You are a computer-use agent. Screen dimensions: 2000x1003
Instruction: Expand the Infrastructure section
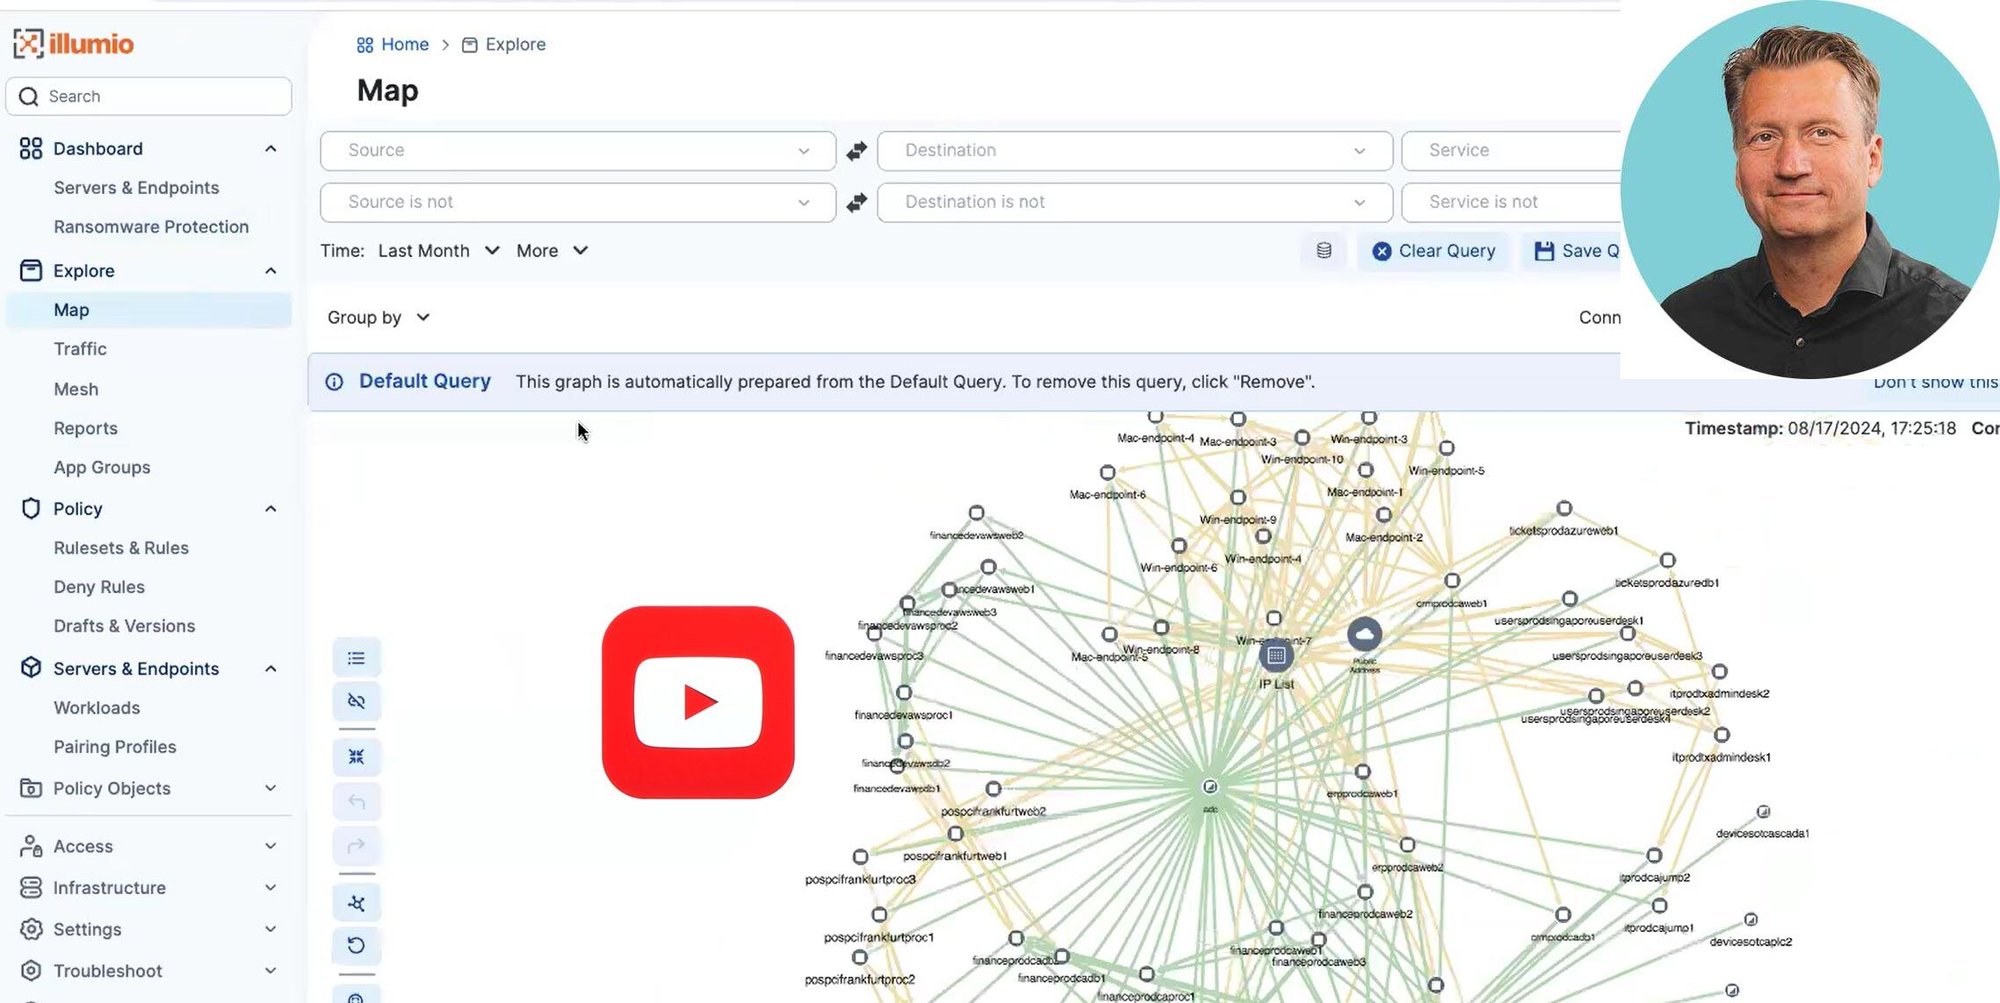pos(271,887)
